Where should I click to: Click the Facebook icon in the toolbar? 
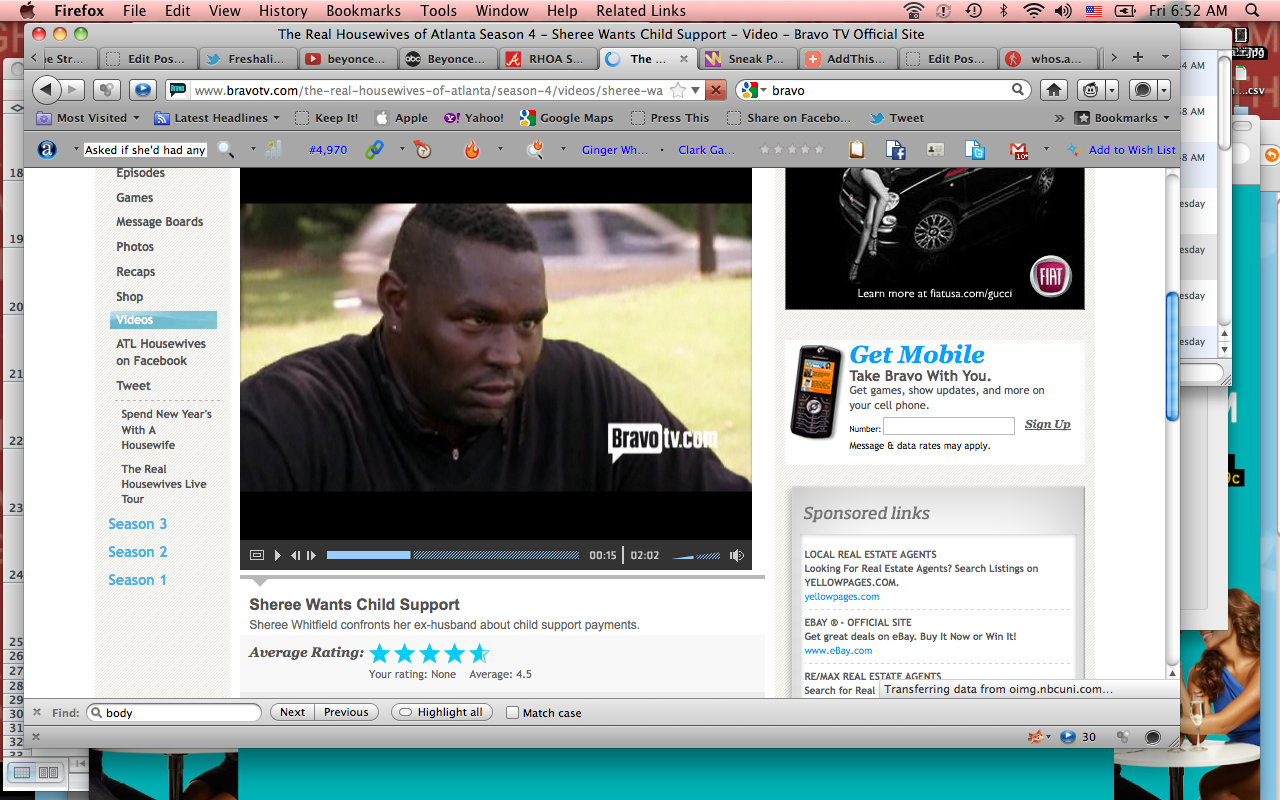pos(895,150)
